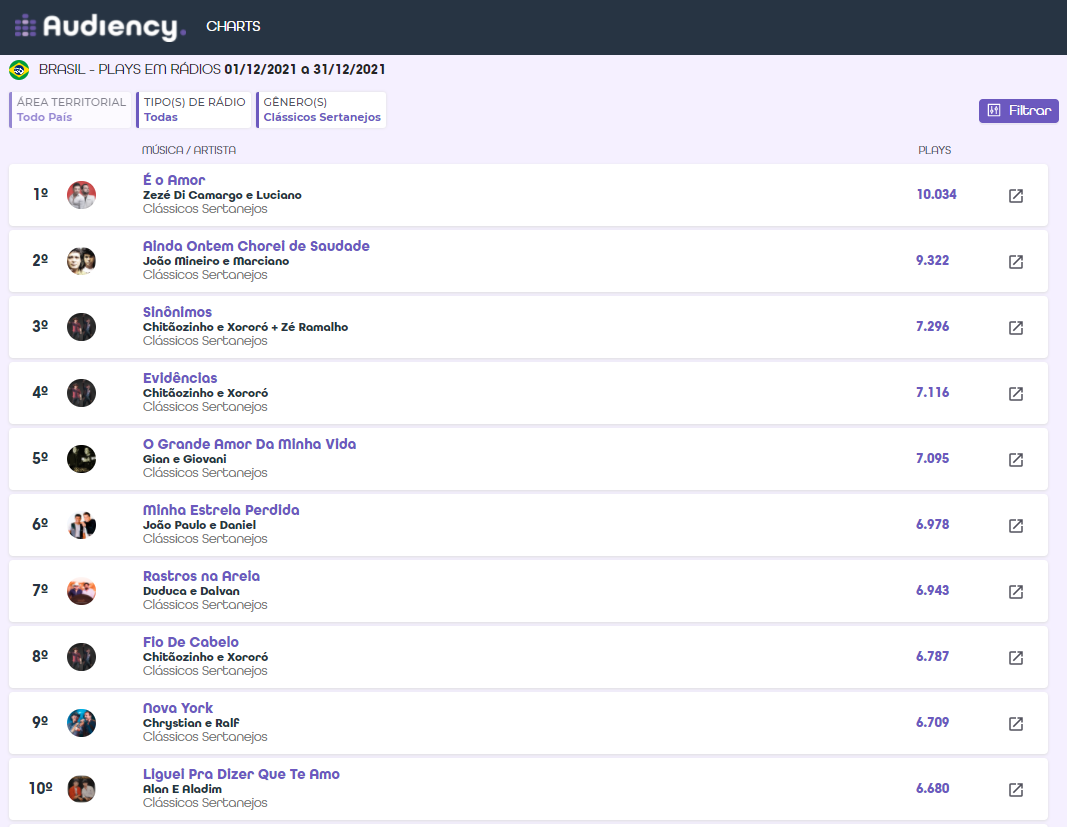Click plays count 6.680
Viewport: 1067px width, 827px height.
932,789
